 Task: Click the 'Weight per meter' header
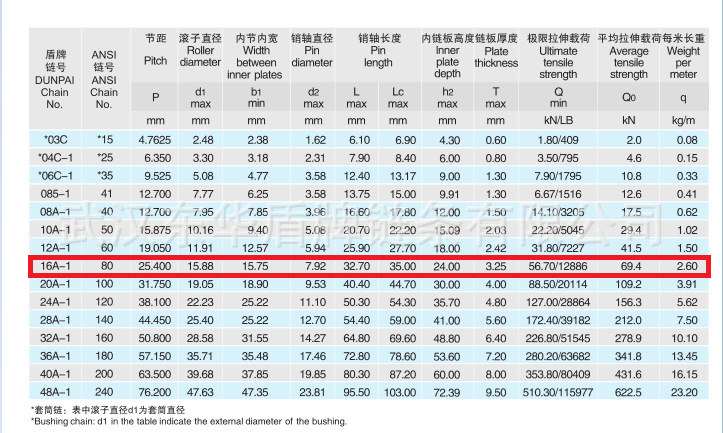click(683, 62)
